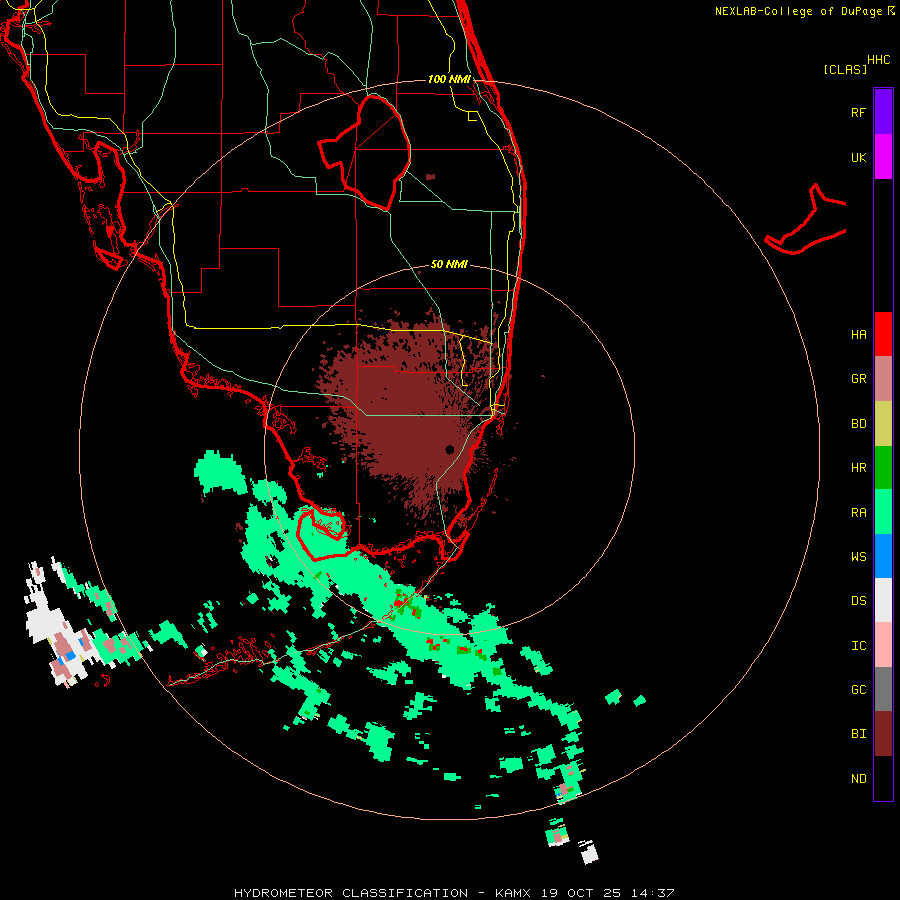Click the UK legend label
900x900 pixels.
[858, 157]
